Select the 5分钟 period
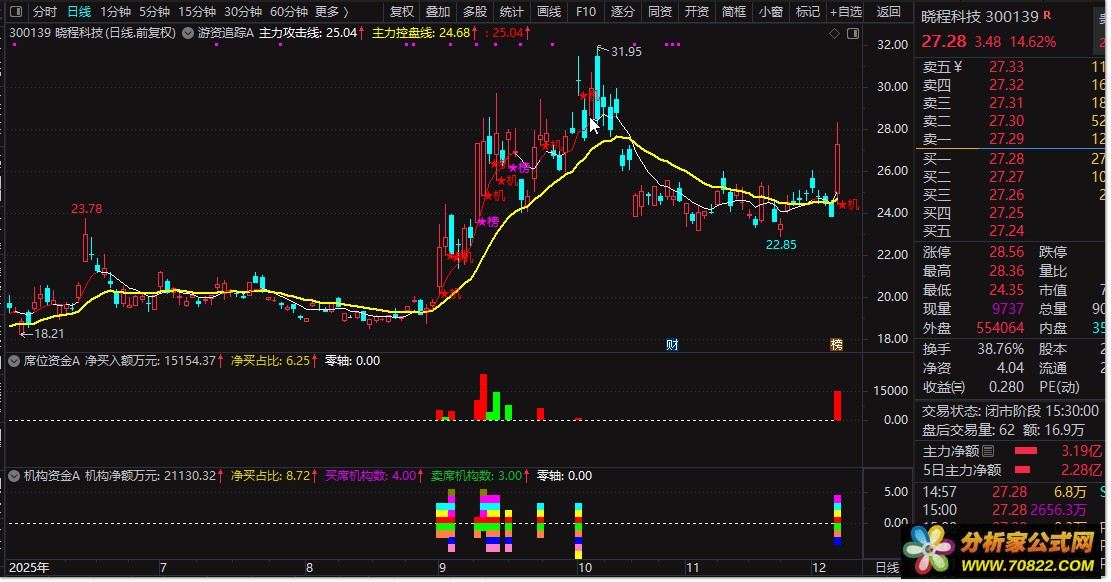The height and width of the screenshot is (582, 1111). click(154, 11)
